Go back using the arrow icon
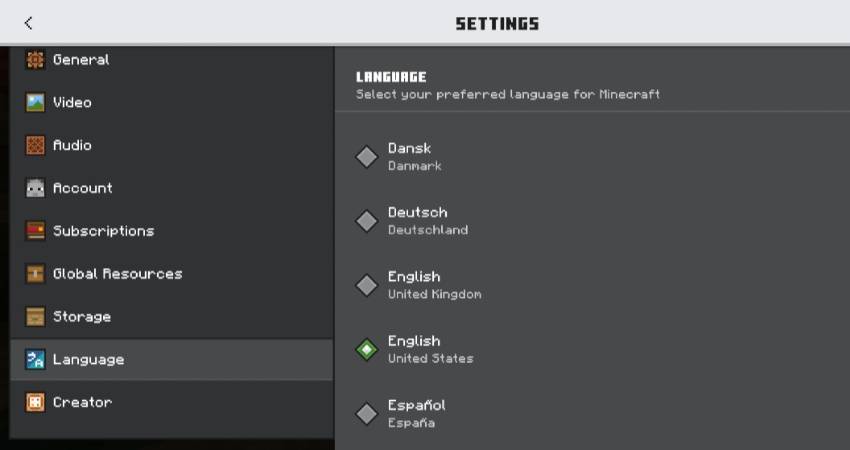850x450 pixels. [28, 23]
